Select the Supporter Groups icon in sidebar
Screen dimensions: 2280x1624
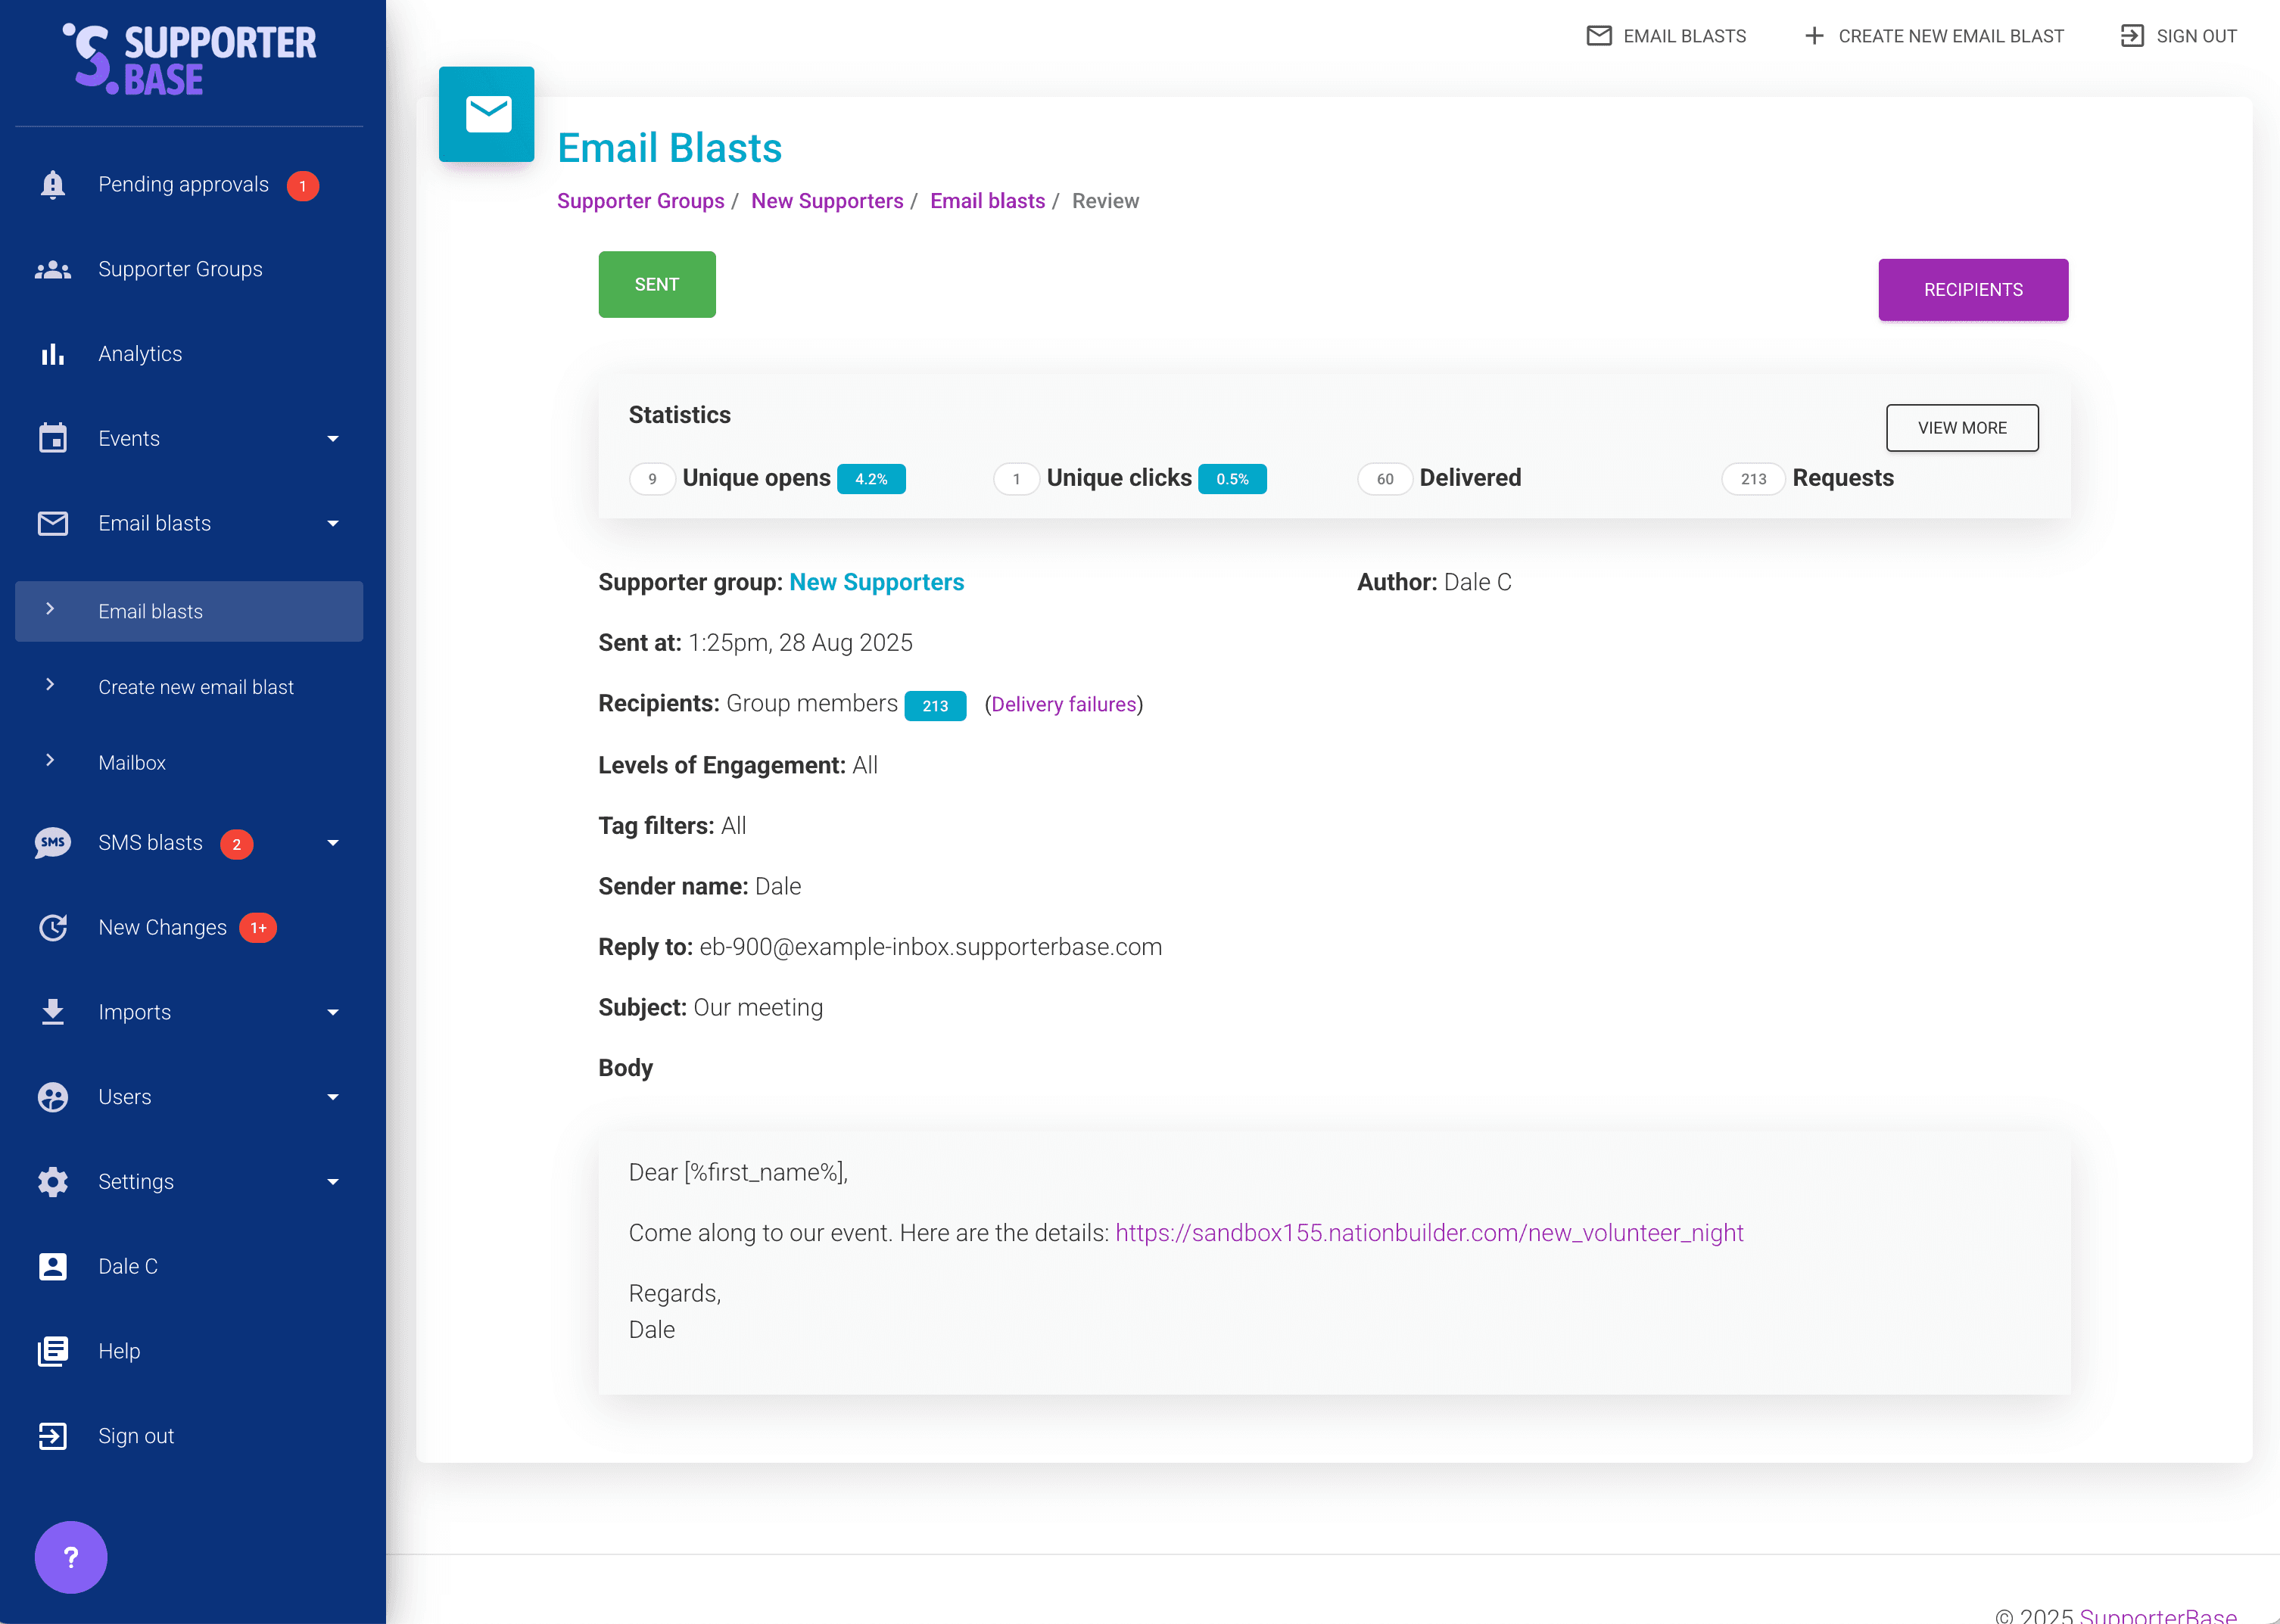click(x=52, y=268)
